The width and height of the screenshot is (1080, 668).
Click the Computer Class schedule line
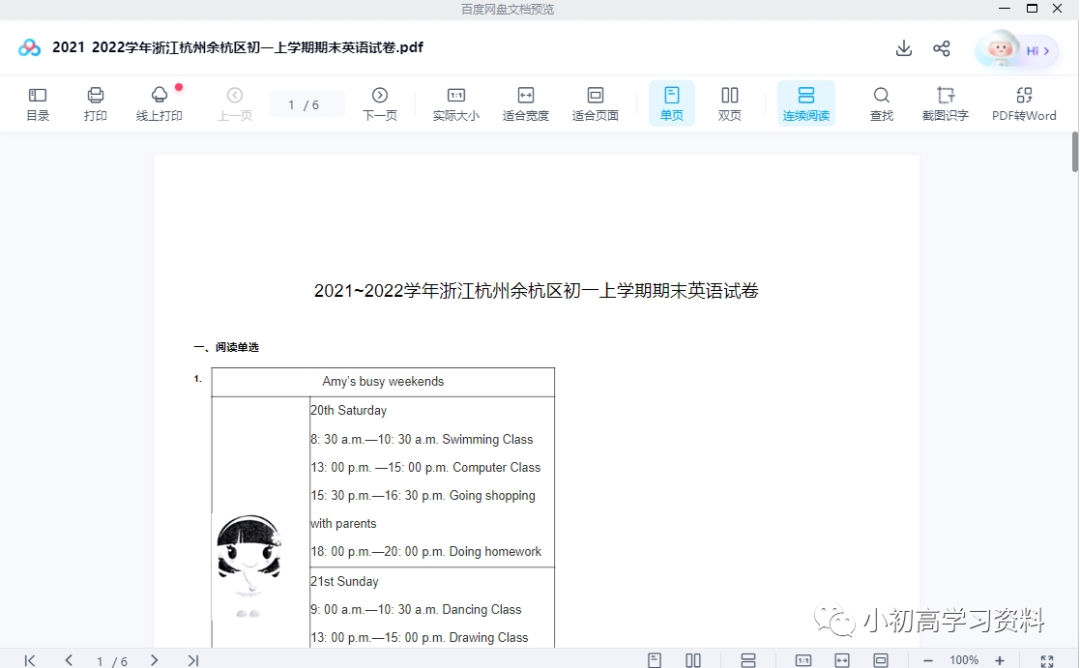point(425,468)
